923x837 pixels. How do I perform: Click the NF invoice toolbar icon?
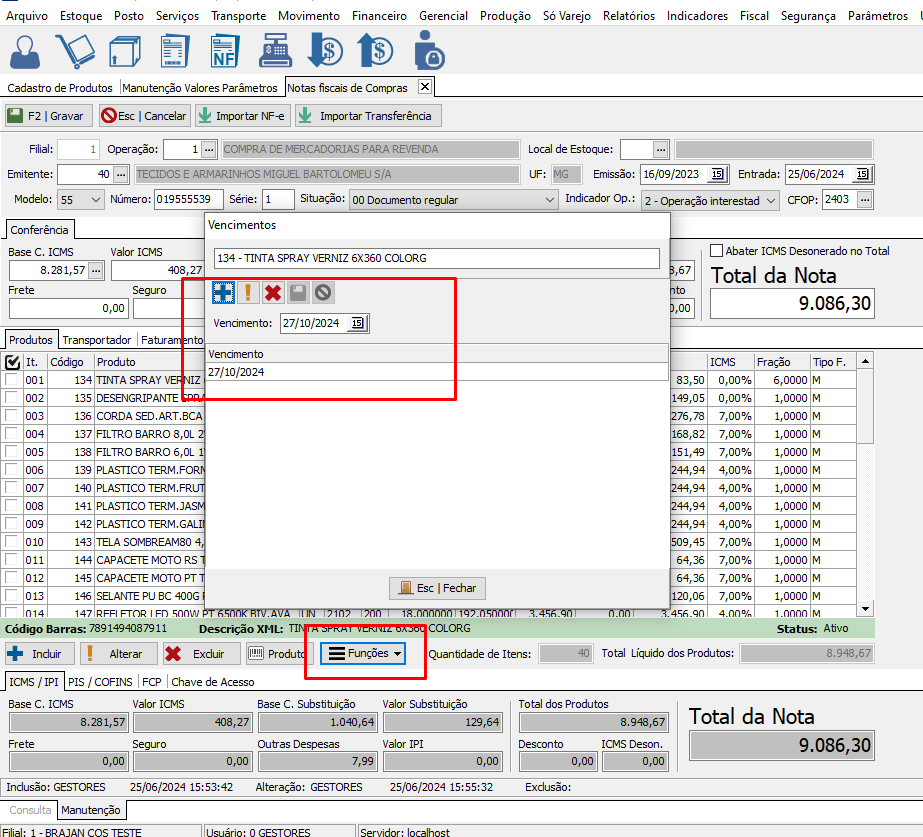pyautogui.click(x=224, y=49)
